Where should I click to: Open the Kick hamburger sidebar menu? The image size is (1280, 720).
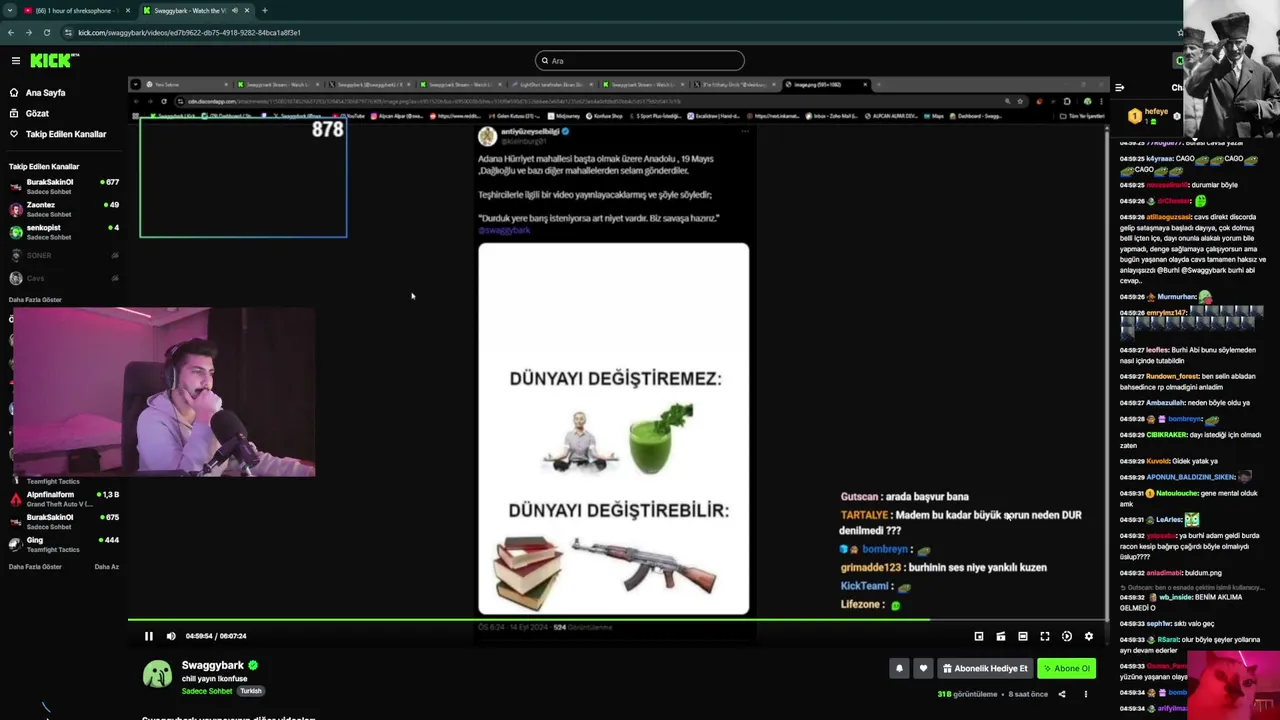pyautogui.click(x=15, y=61)
